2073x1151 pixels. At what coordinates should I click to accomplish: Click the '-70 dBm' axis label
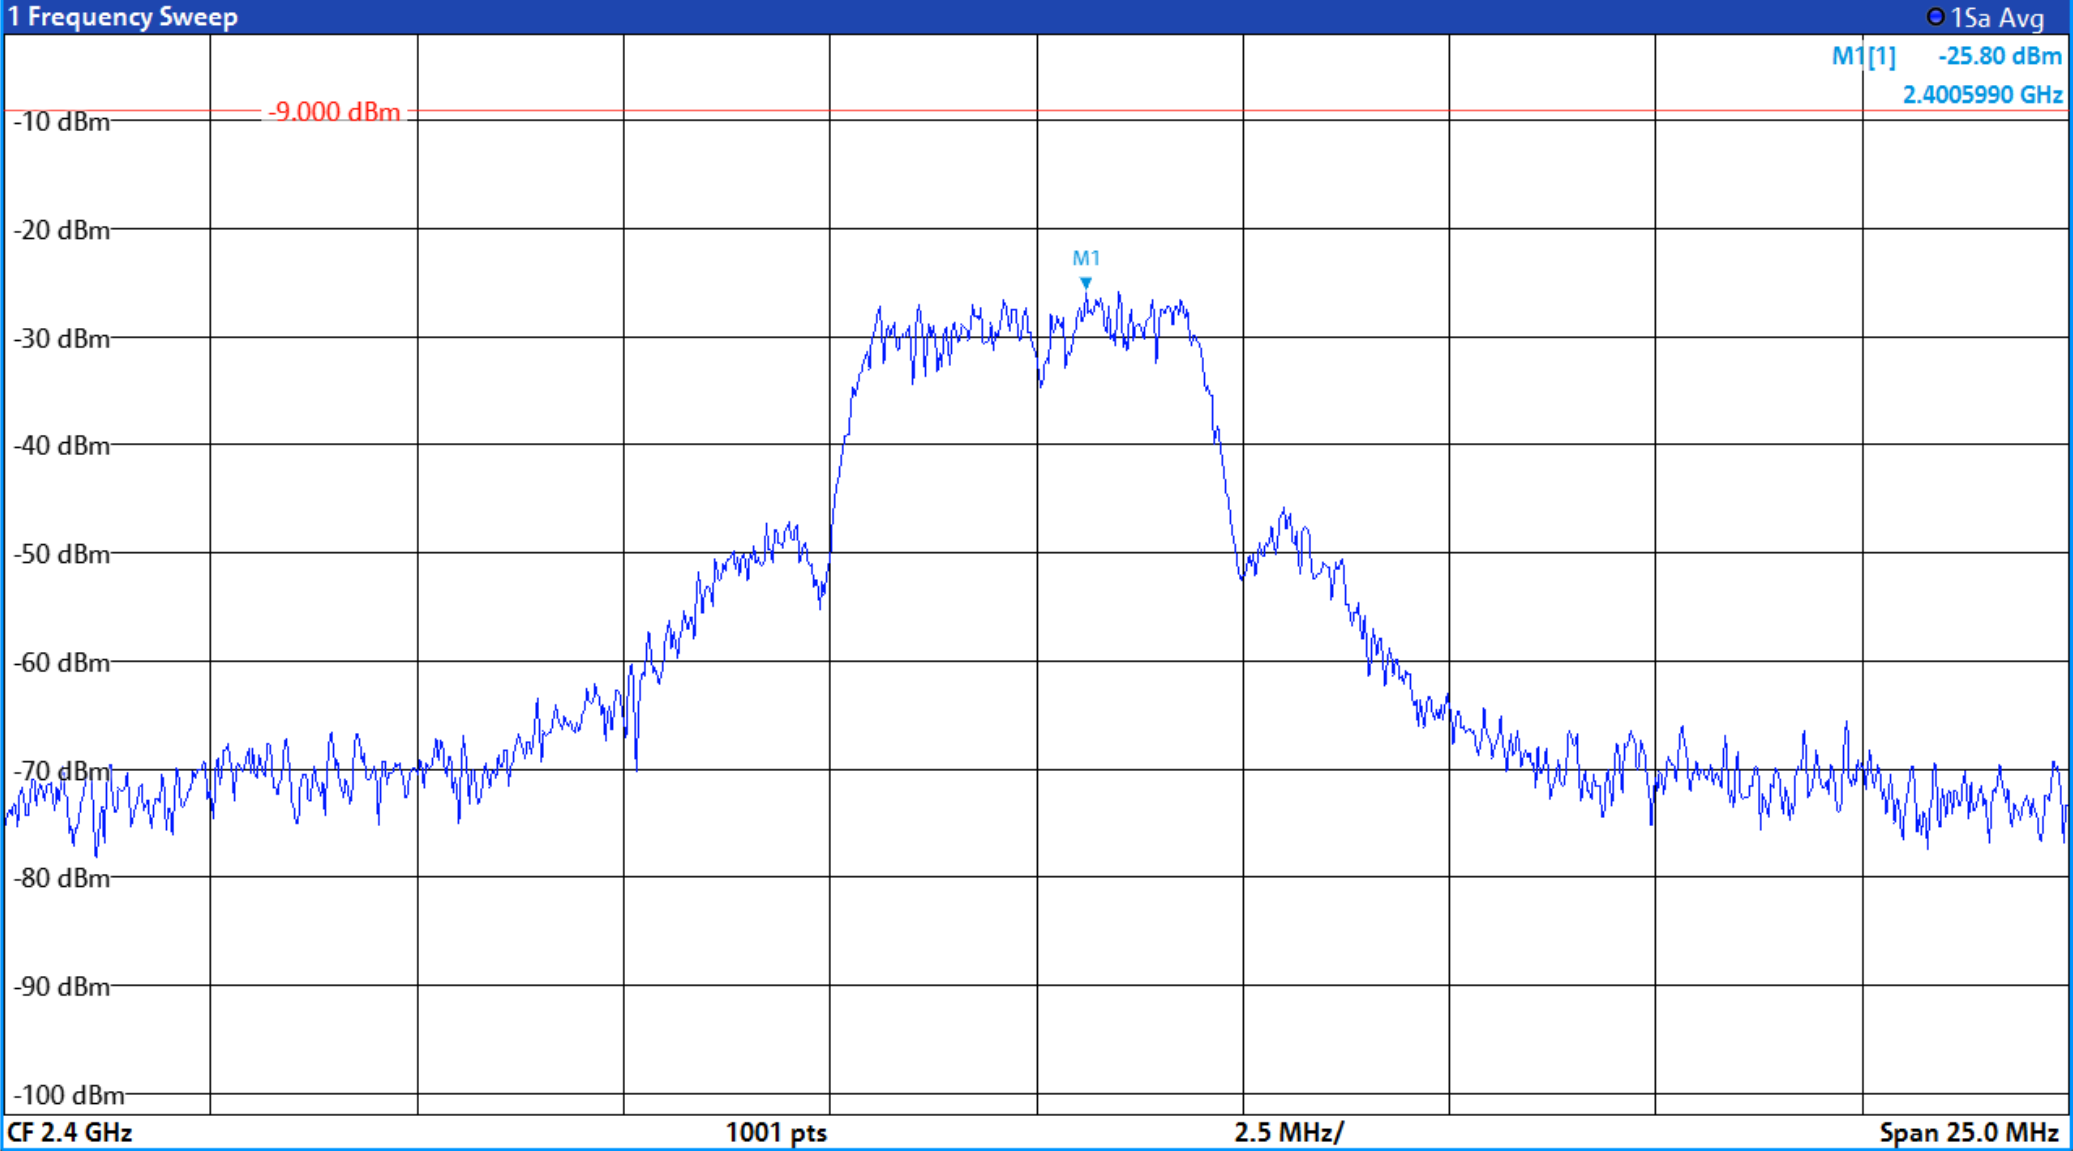pyautogui.click(x=61, y=772)
